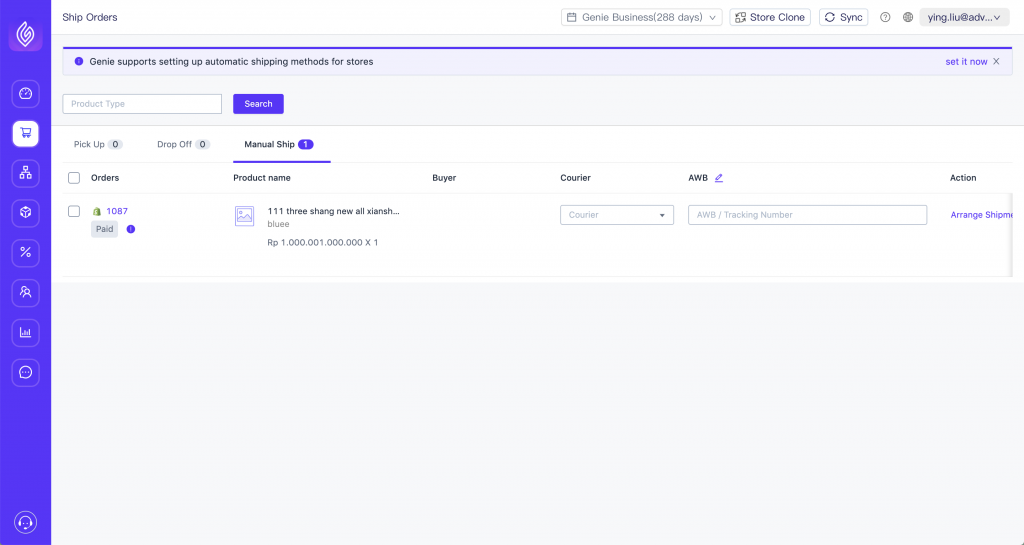Open the percent promotions sidebar icon
Viewport: 1024px width, 545px height.
click(25, 253)
